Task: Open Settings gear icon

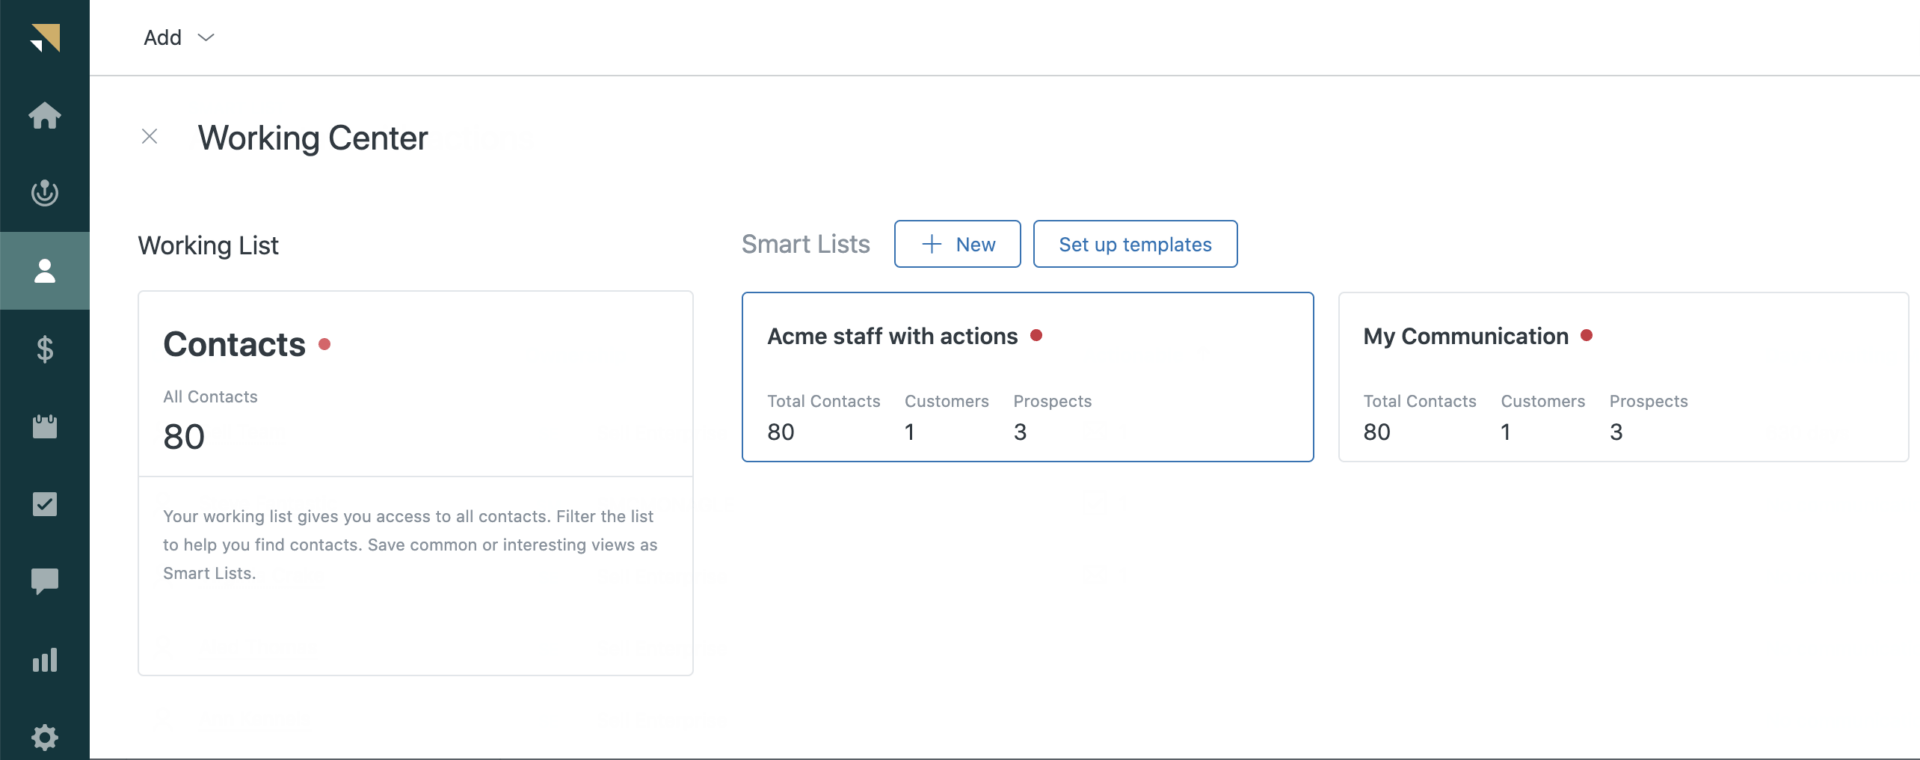Action: point(45,737)
